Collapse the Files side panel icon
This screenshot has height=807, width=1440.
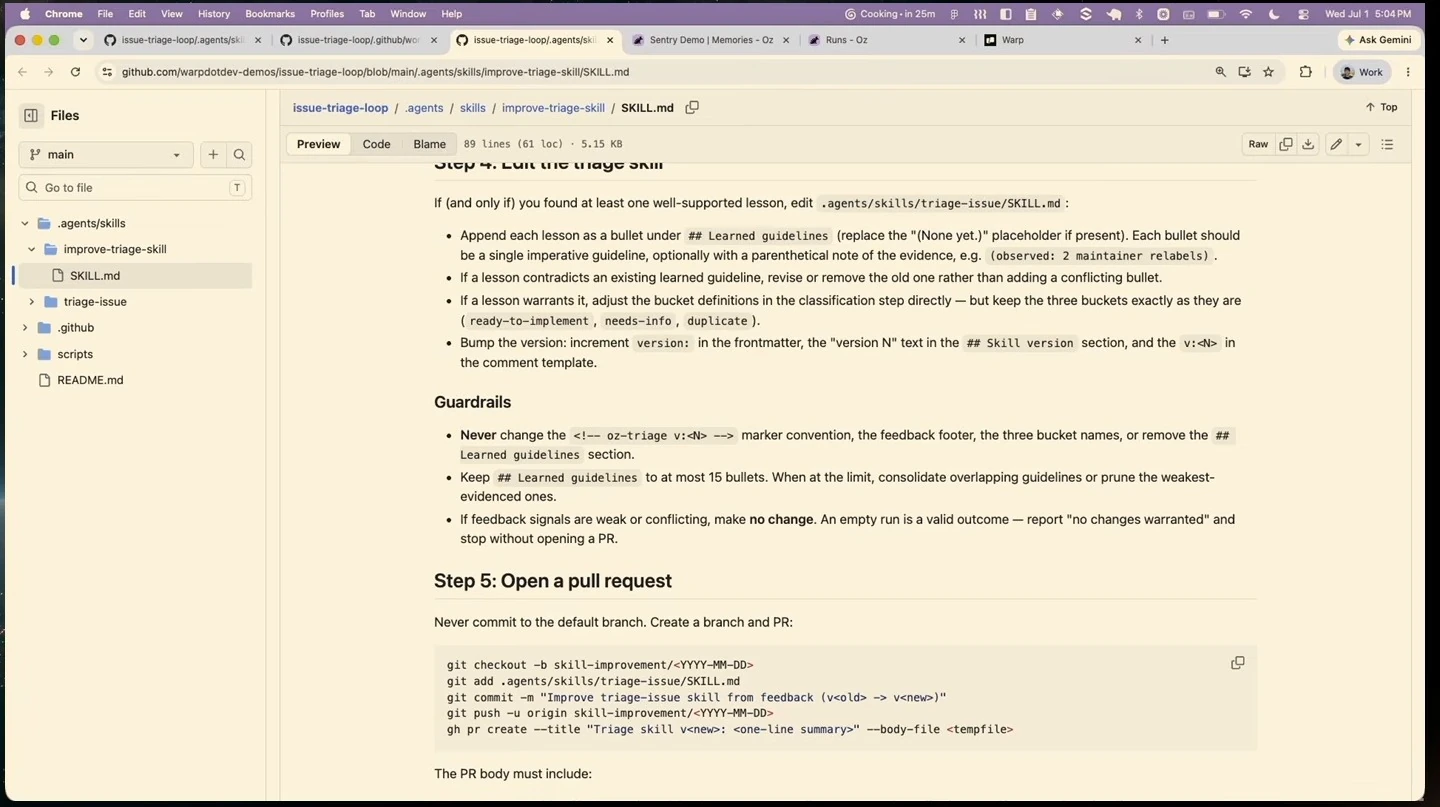[x=31, y=115]
